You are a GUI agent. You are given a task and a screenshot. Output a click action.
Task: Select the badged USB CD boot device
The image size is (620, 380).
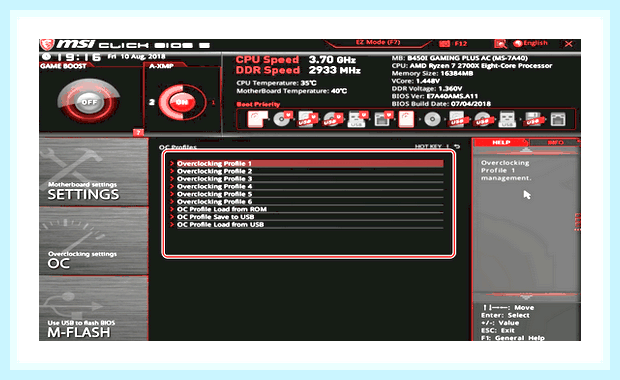pos(332,119)
